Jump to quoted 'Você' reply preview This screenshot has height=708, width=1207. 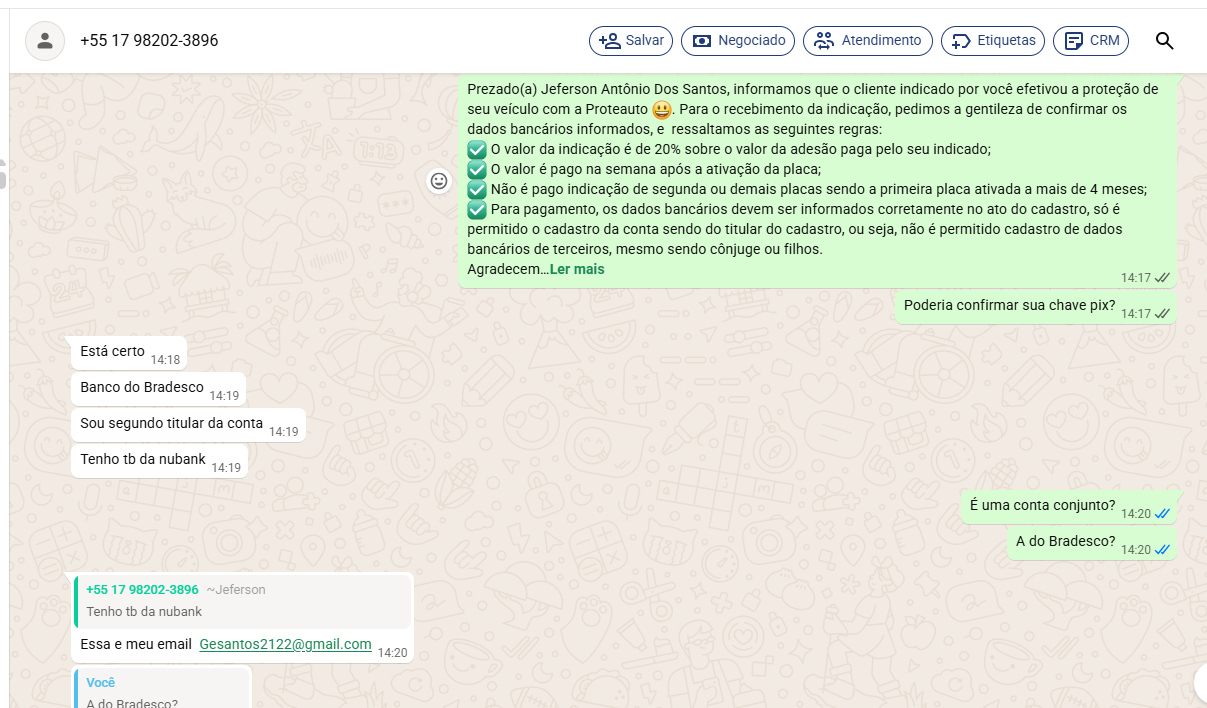tap(162, 690)
